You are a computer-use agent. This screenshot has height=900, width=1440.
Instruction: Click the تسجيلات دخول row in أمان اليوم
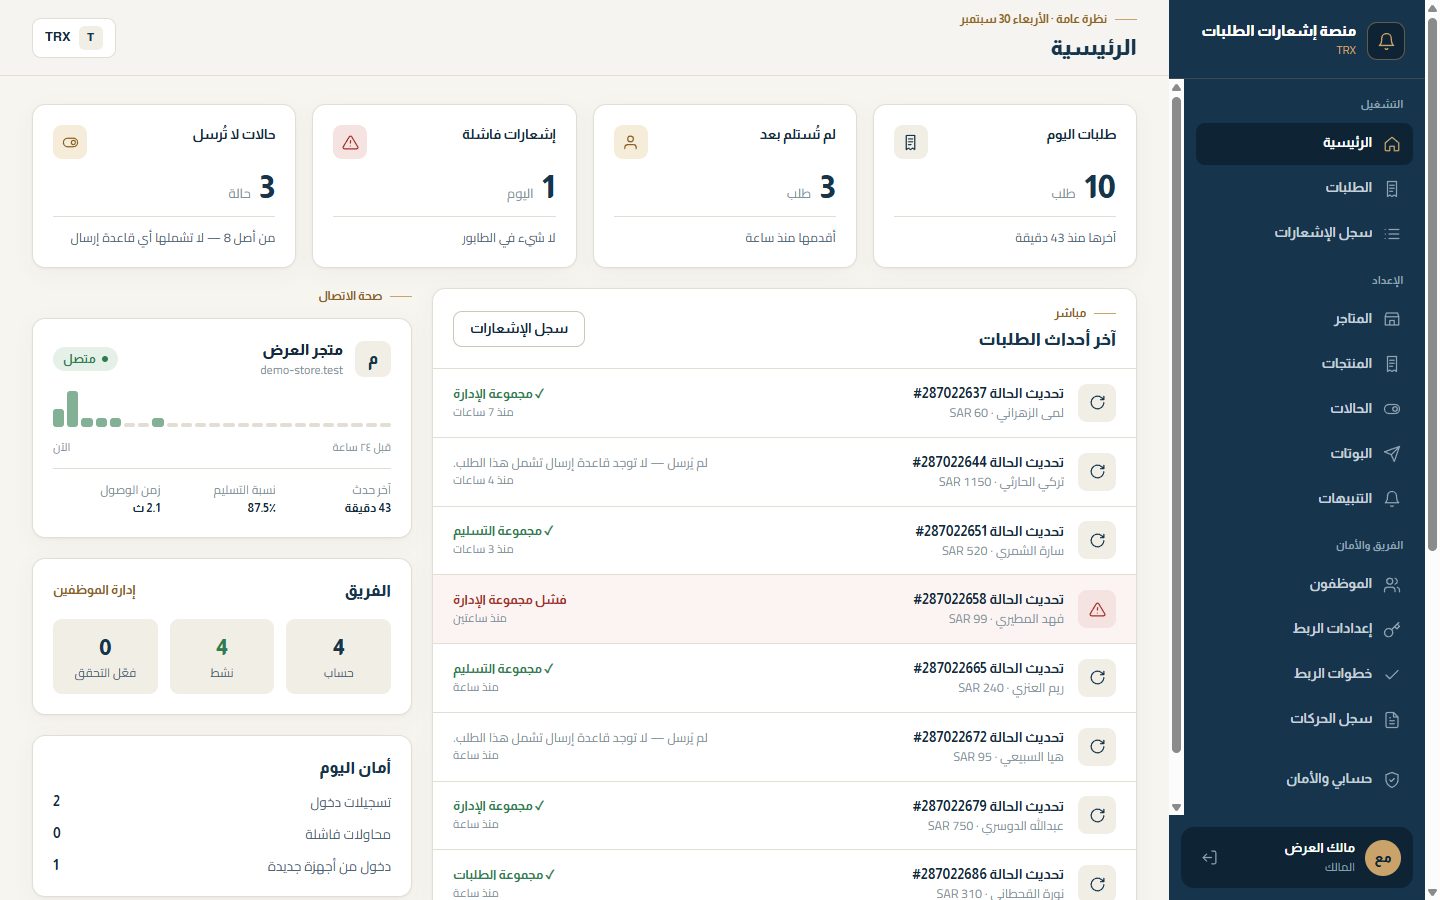[x=222, y=802]
